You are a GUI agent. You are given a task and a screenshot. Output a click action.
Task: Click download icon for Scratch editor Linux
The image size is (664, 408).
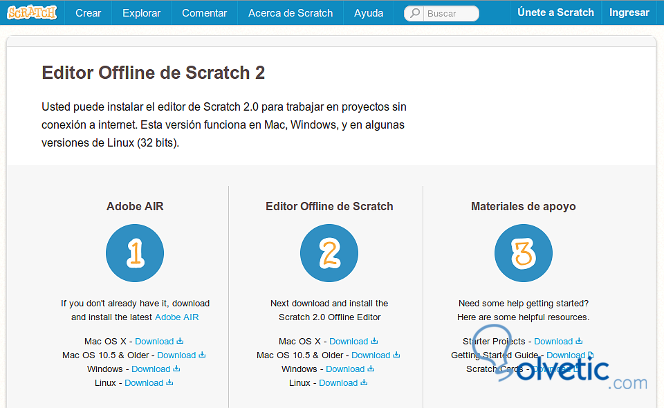pyautogui.click(x=364, y=383)
